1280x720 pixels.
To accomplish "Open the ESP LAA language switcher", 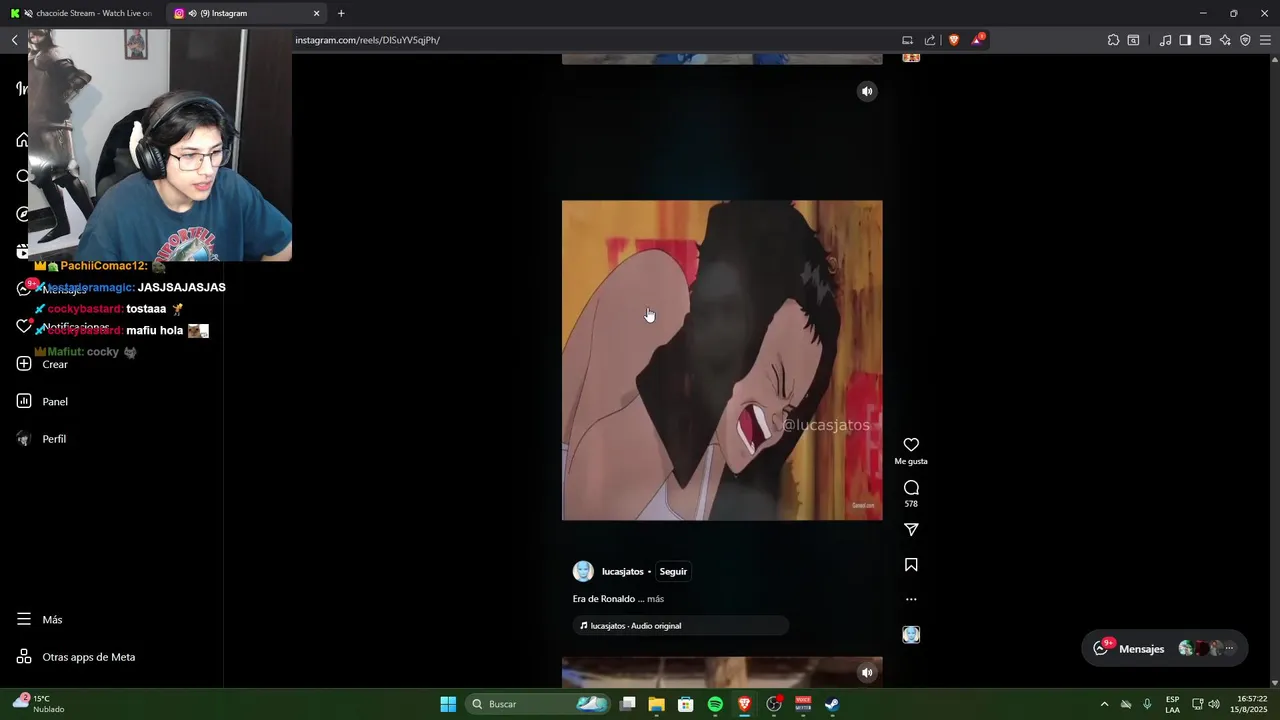I will [x=1172, y=704].
